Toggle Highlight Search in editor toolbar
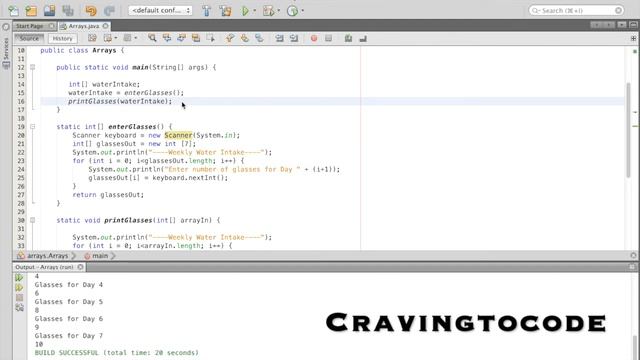 (196, 38)
